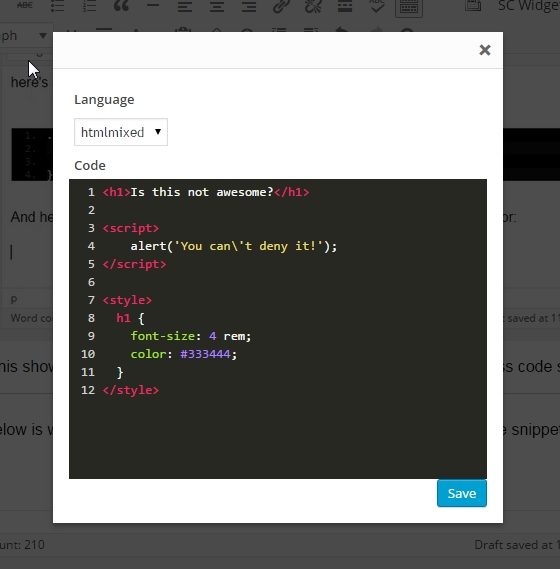The image size is (560, 569).
Task: Click the closing brace on line 11
Action: point(120,372)
